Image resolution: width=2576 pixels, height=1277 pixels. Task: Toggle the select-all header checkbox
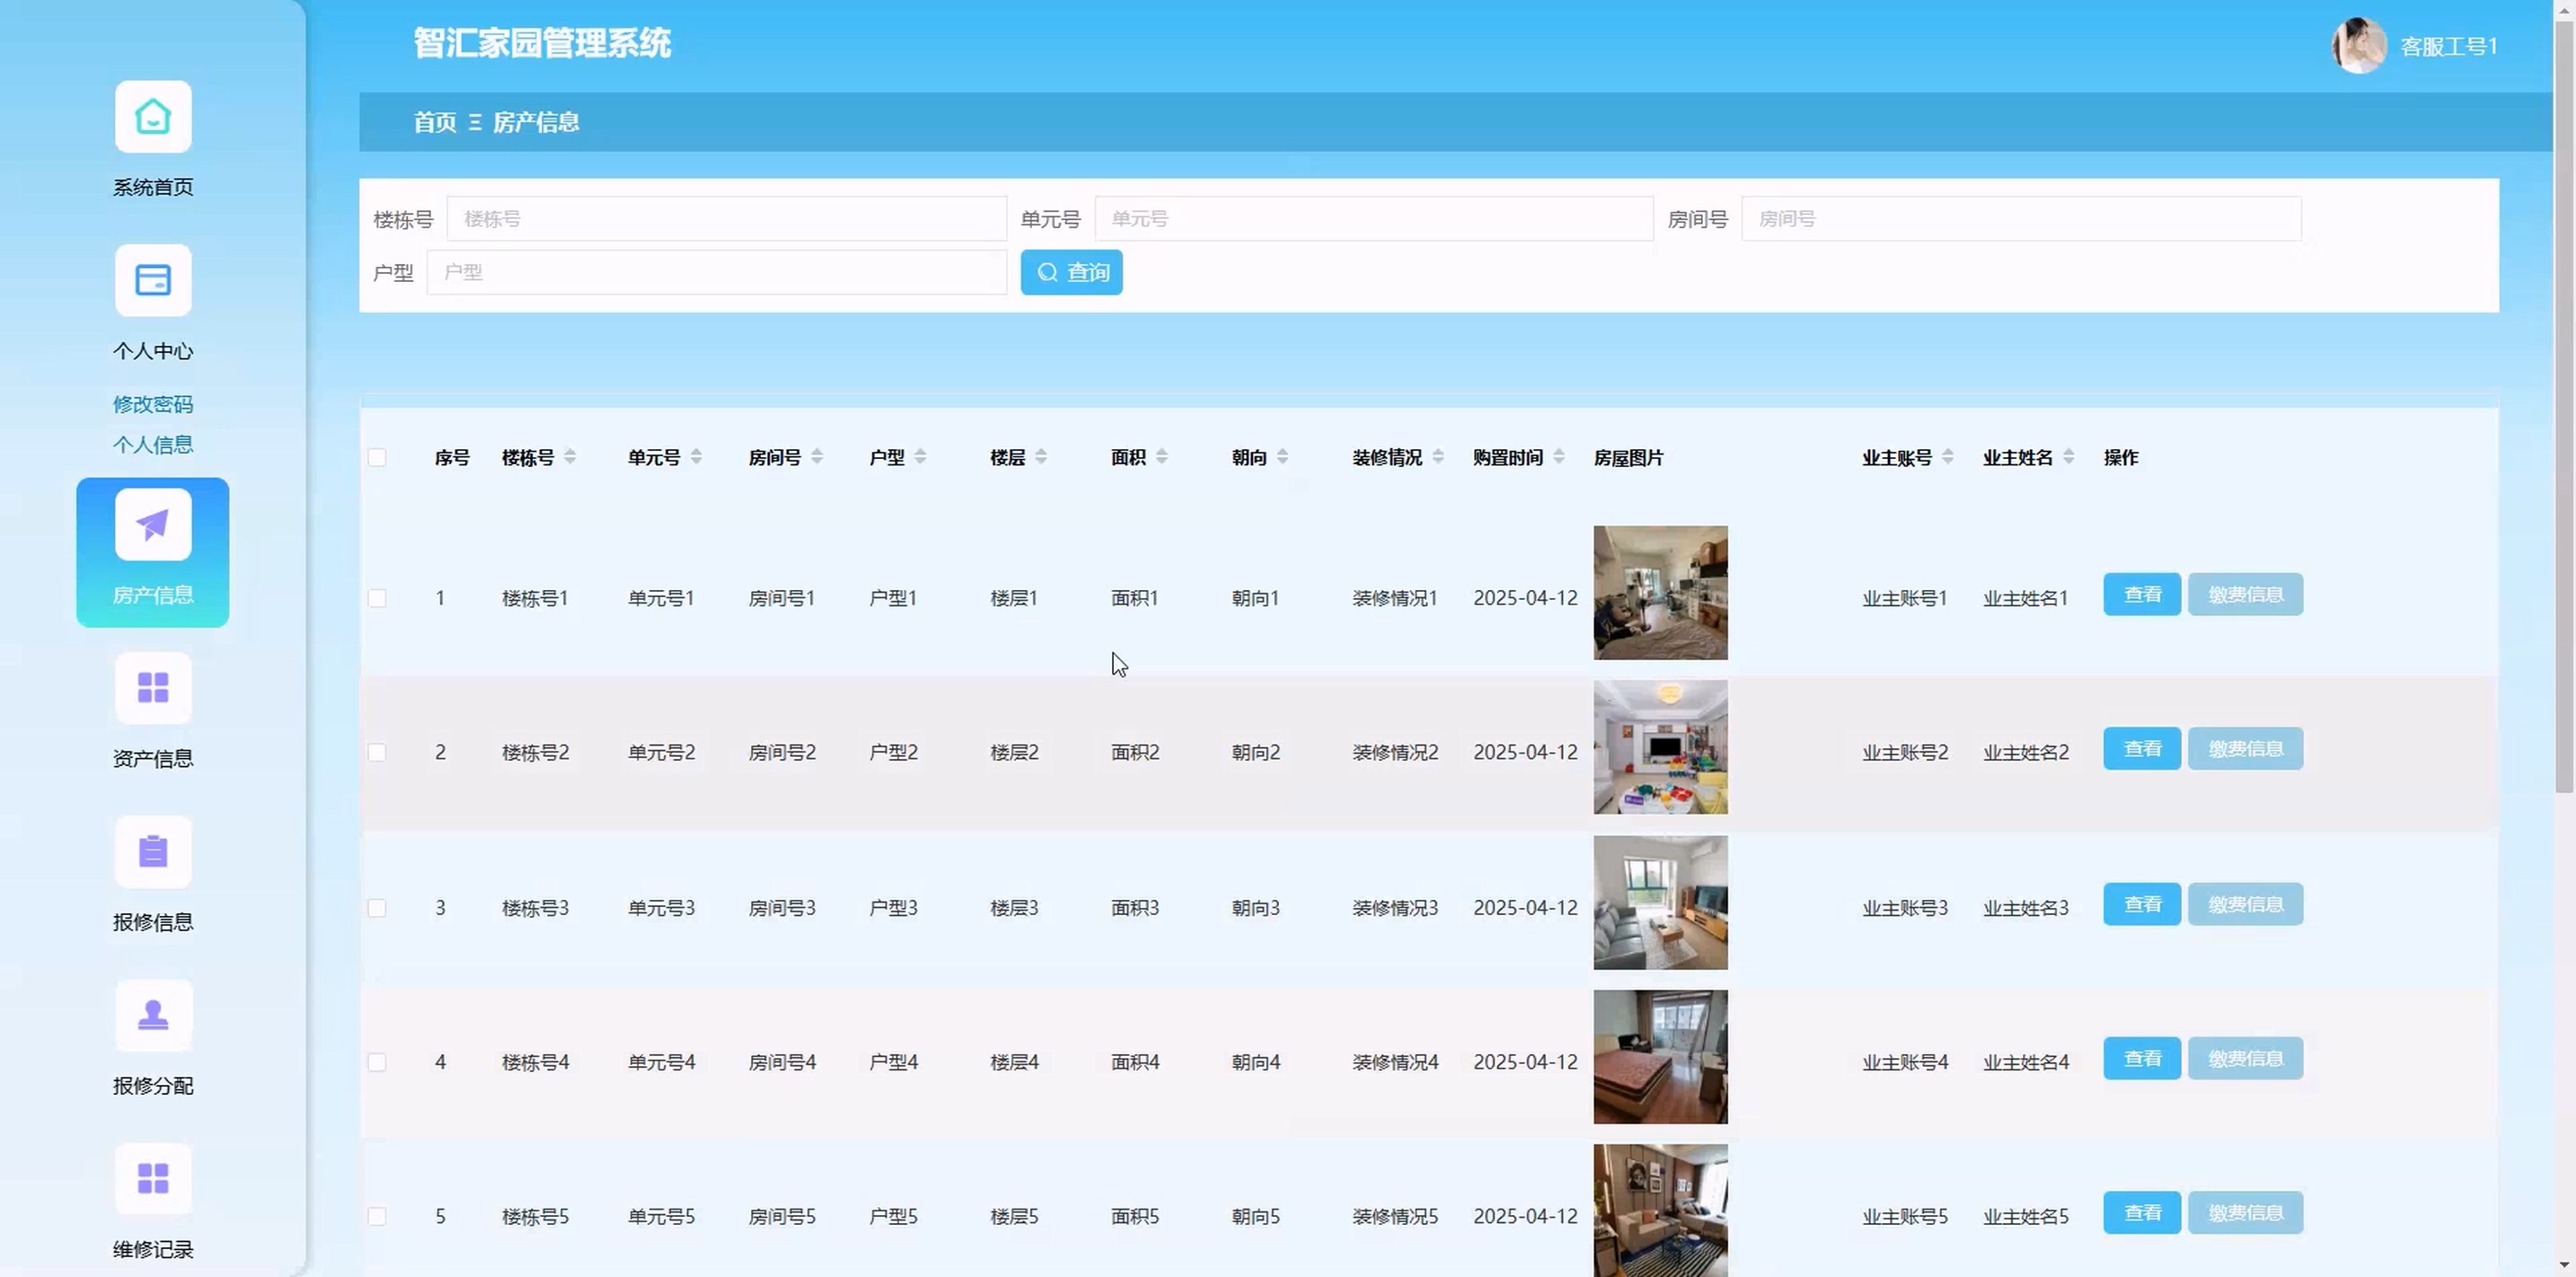coord(377,458)
